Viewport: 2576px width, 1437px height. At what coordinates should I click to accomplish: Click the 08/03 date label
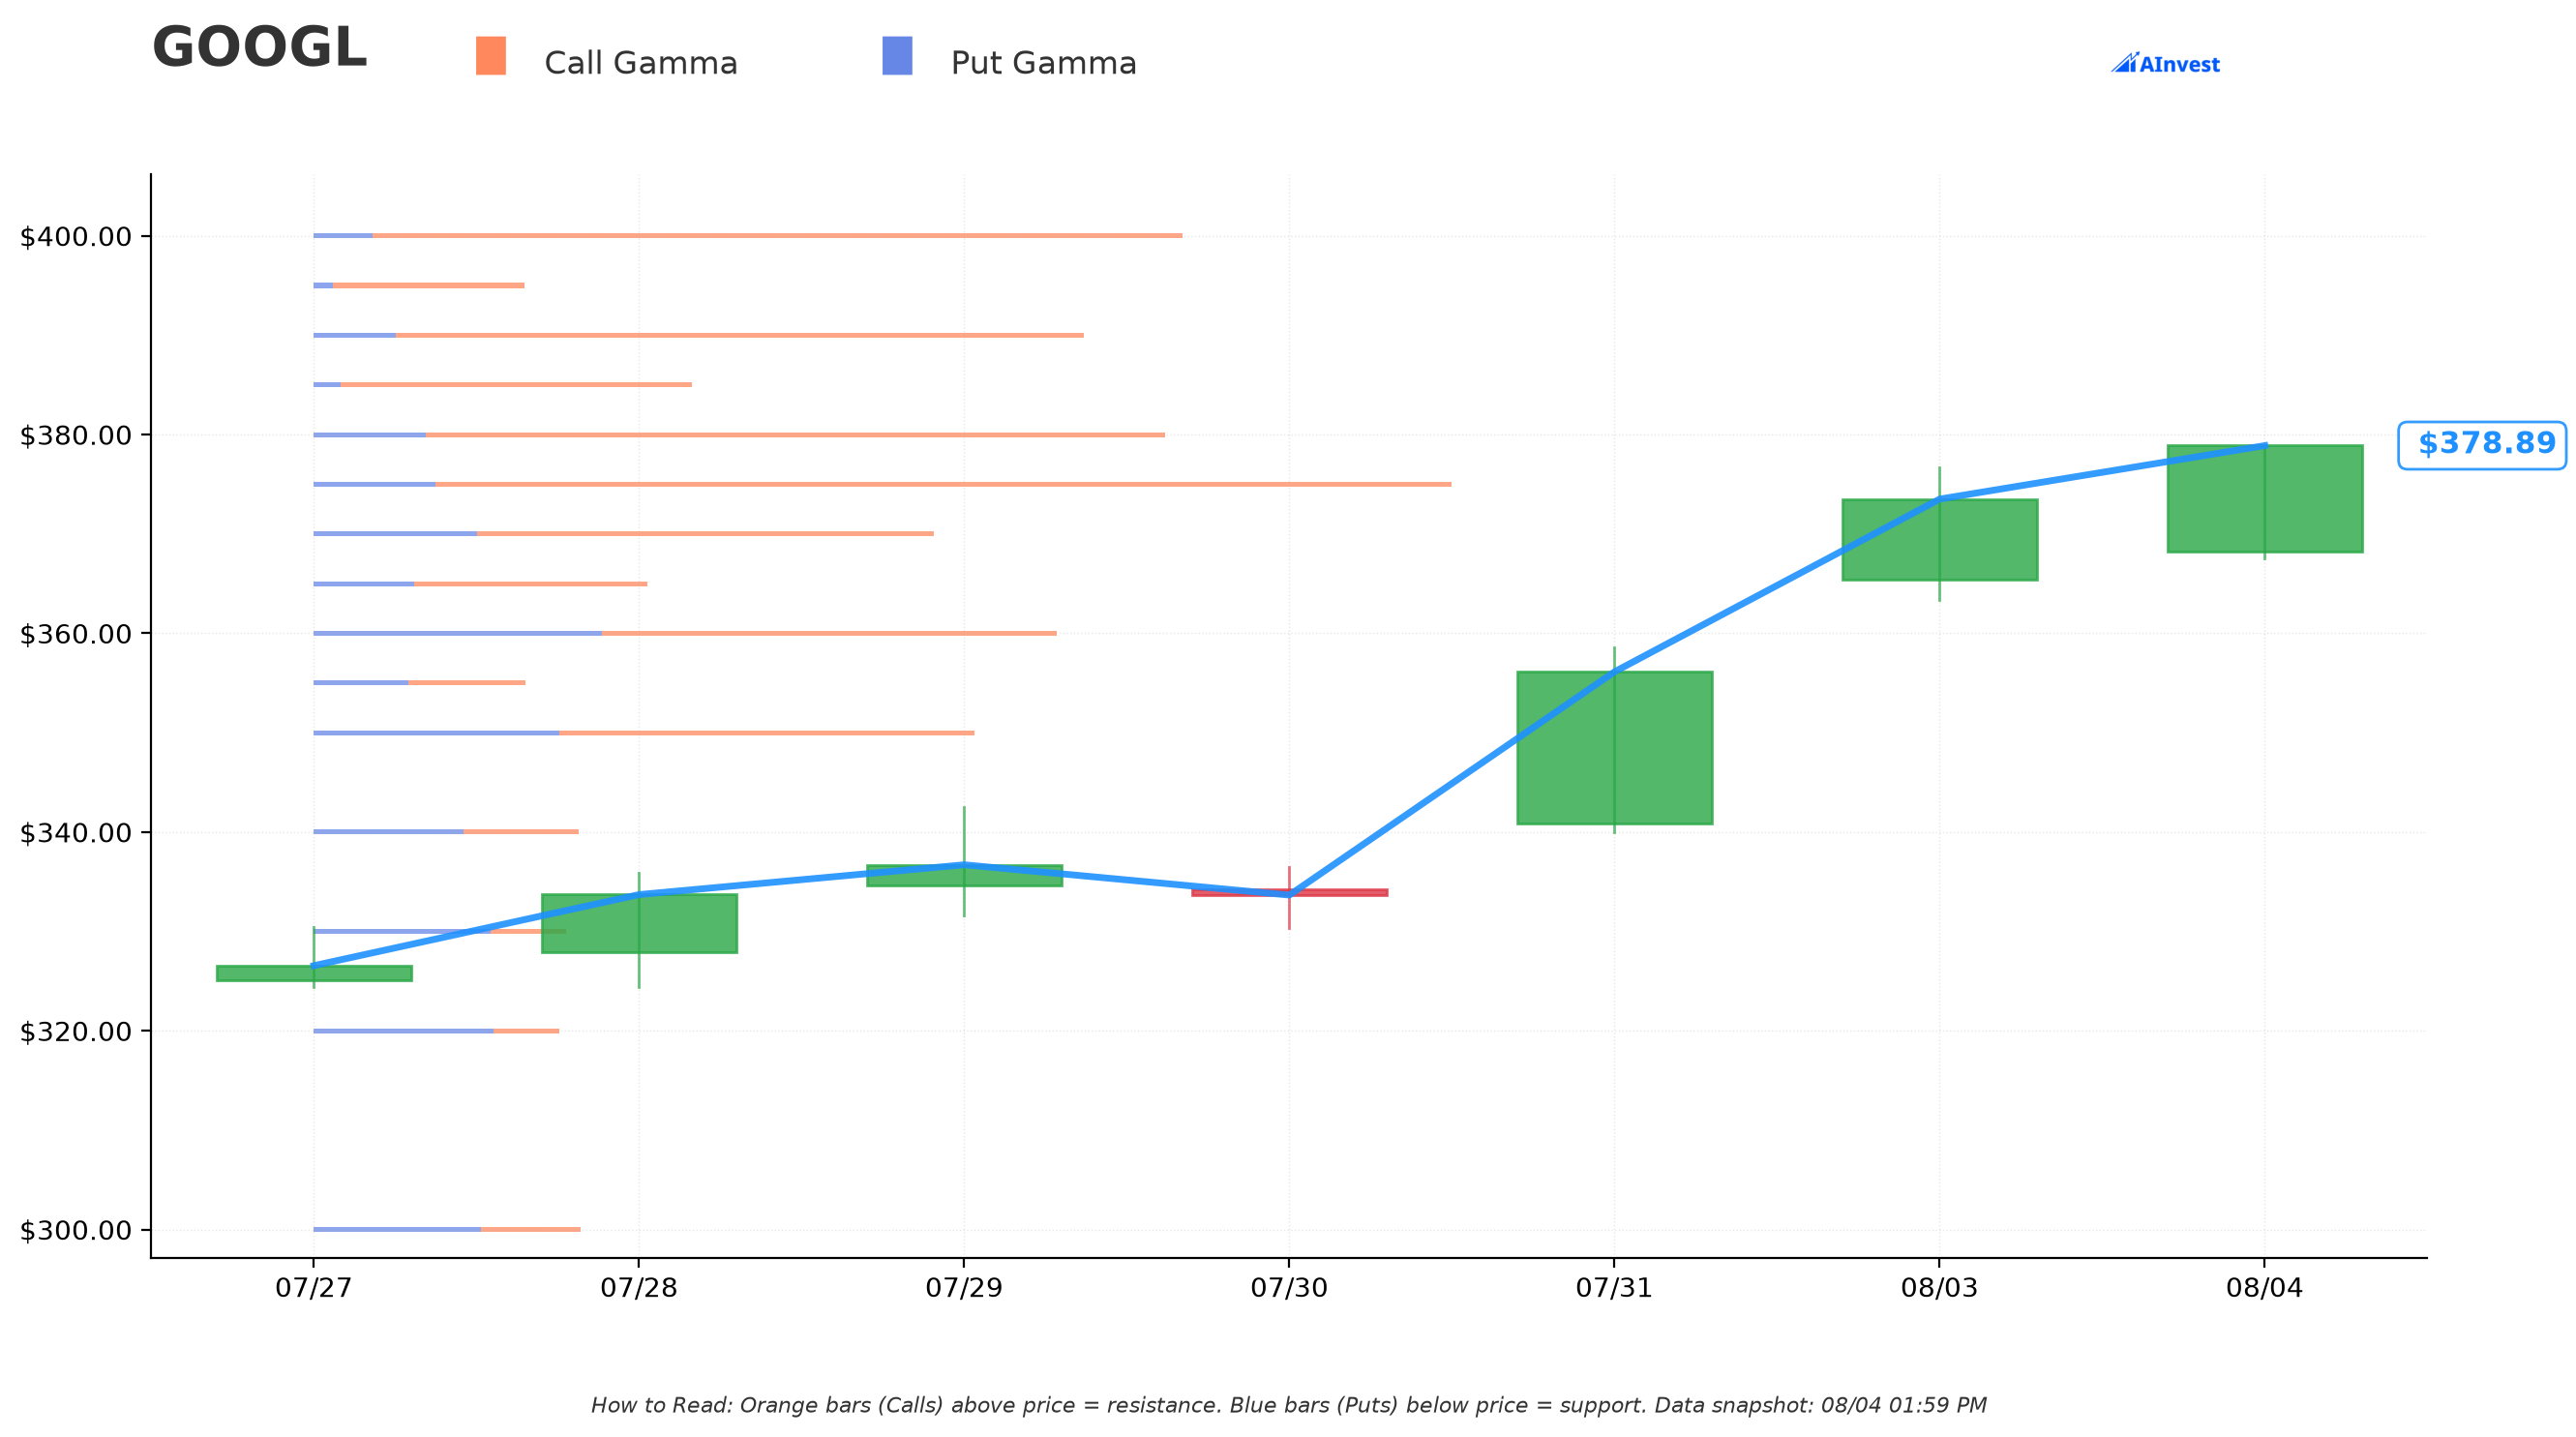pyautogui.click(x=1940, y=1288)
